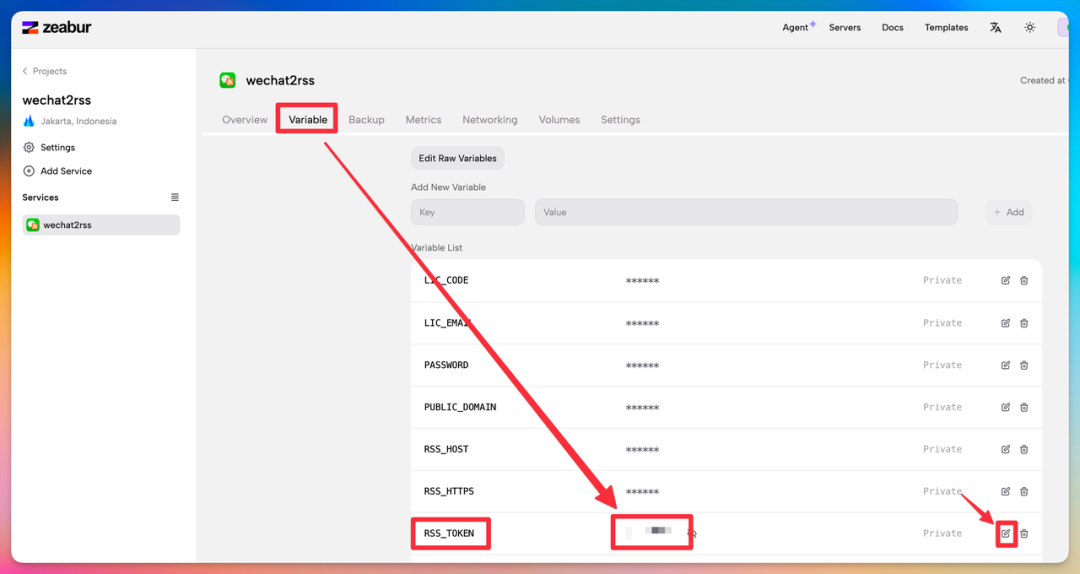The height and width of the screenshot is (574, 1080).
Task: Reveal the hidden RSS_TOKEN value
Action: [x=692, y=534]
